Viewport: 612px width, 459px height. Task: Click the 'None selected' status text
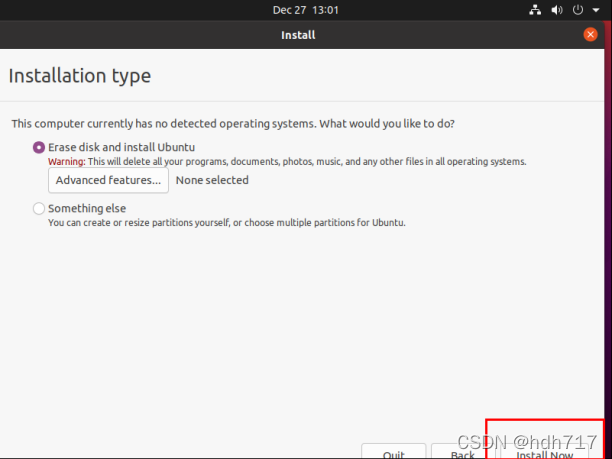[212, 180]
